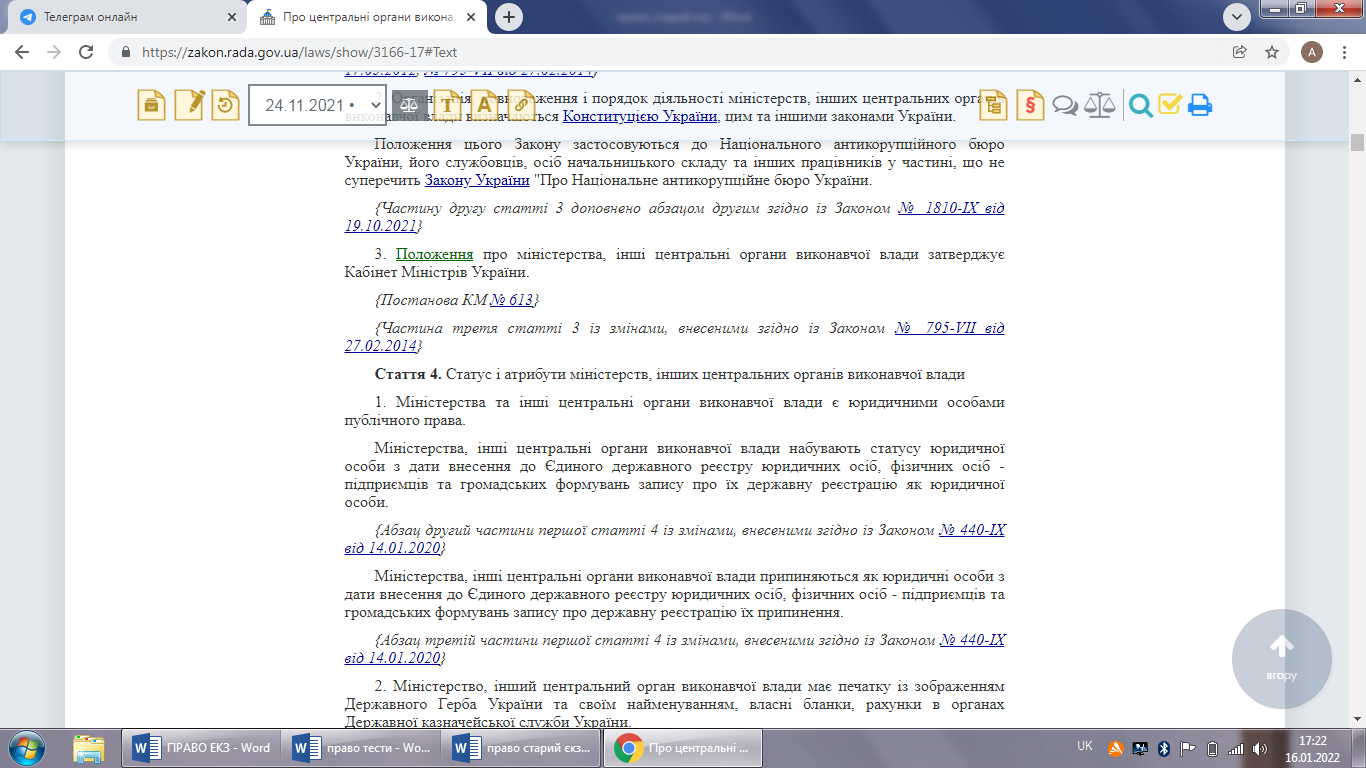Click the yellow checkmark box icon

1170,105
